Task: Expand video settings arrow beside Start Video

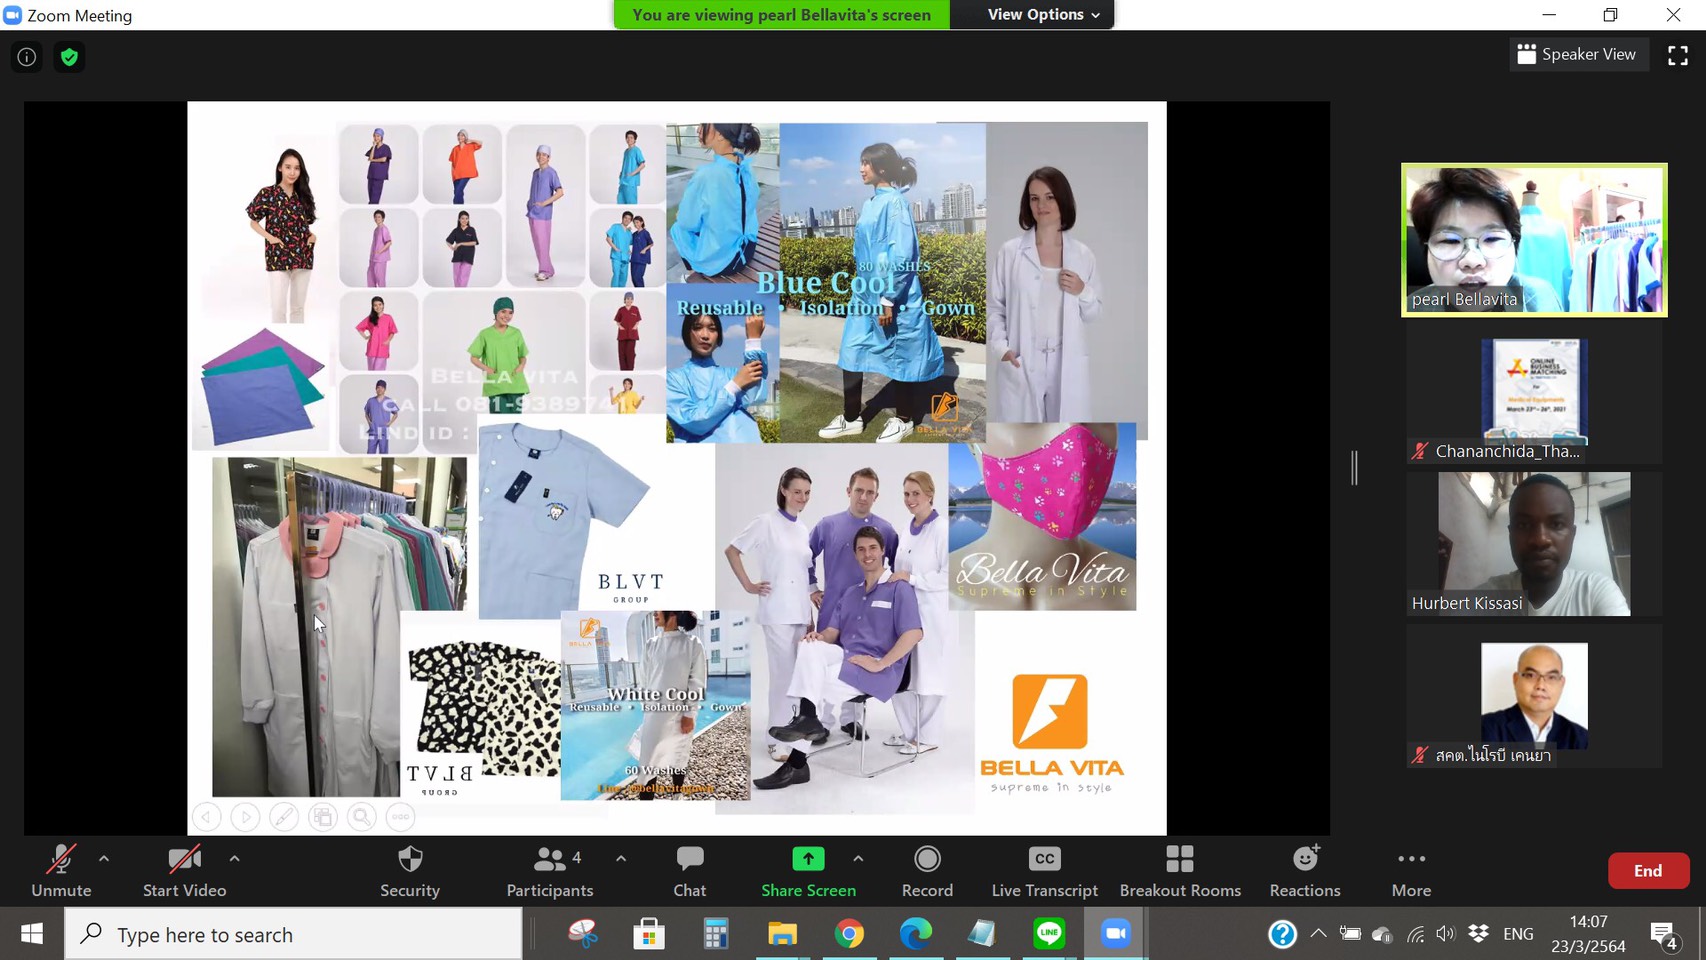Action: (234, 858)
